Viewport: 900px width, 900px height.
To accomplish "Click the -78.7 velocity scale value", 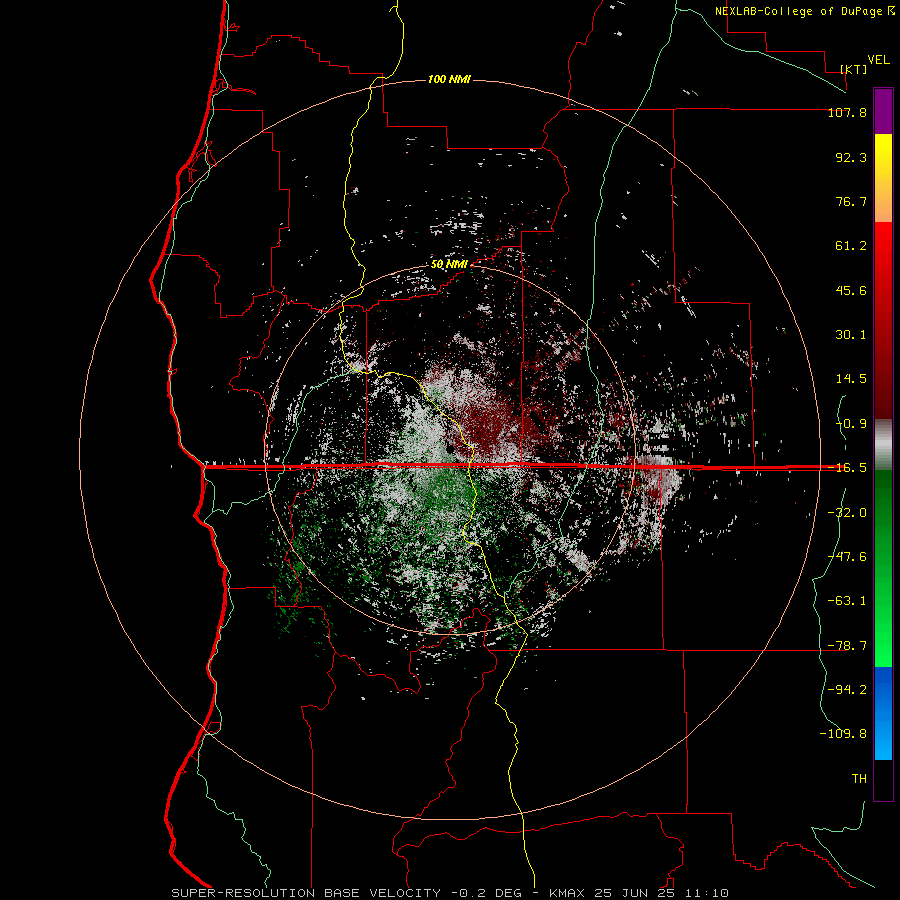I will pyautogui.click(x=847, y=646).
